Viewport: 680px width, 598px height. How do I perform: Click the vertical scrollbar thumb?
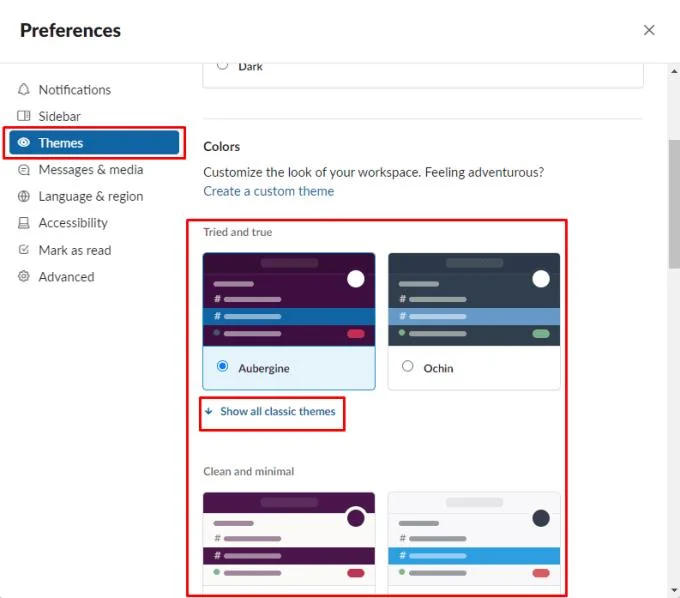tap(674, 204)
